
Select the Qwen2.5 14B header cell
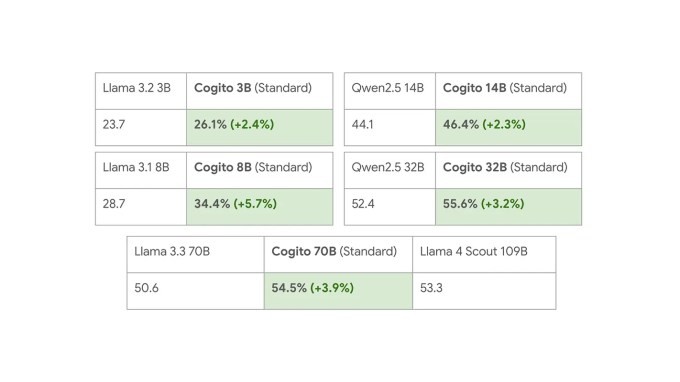point(390,91)
